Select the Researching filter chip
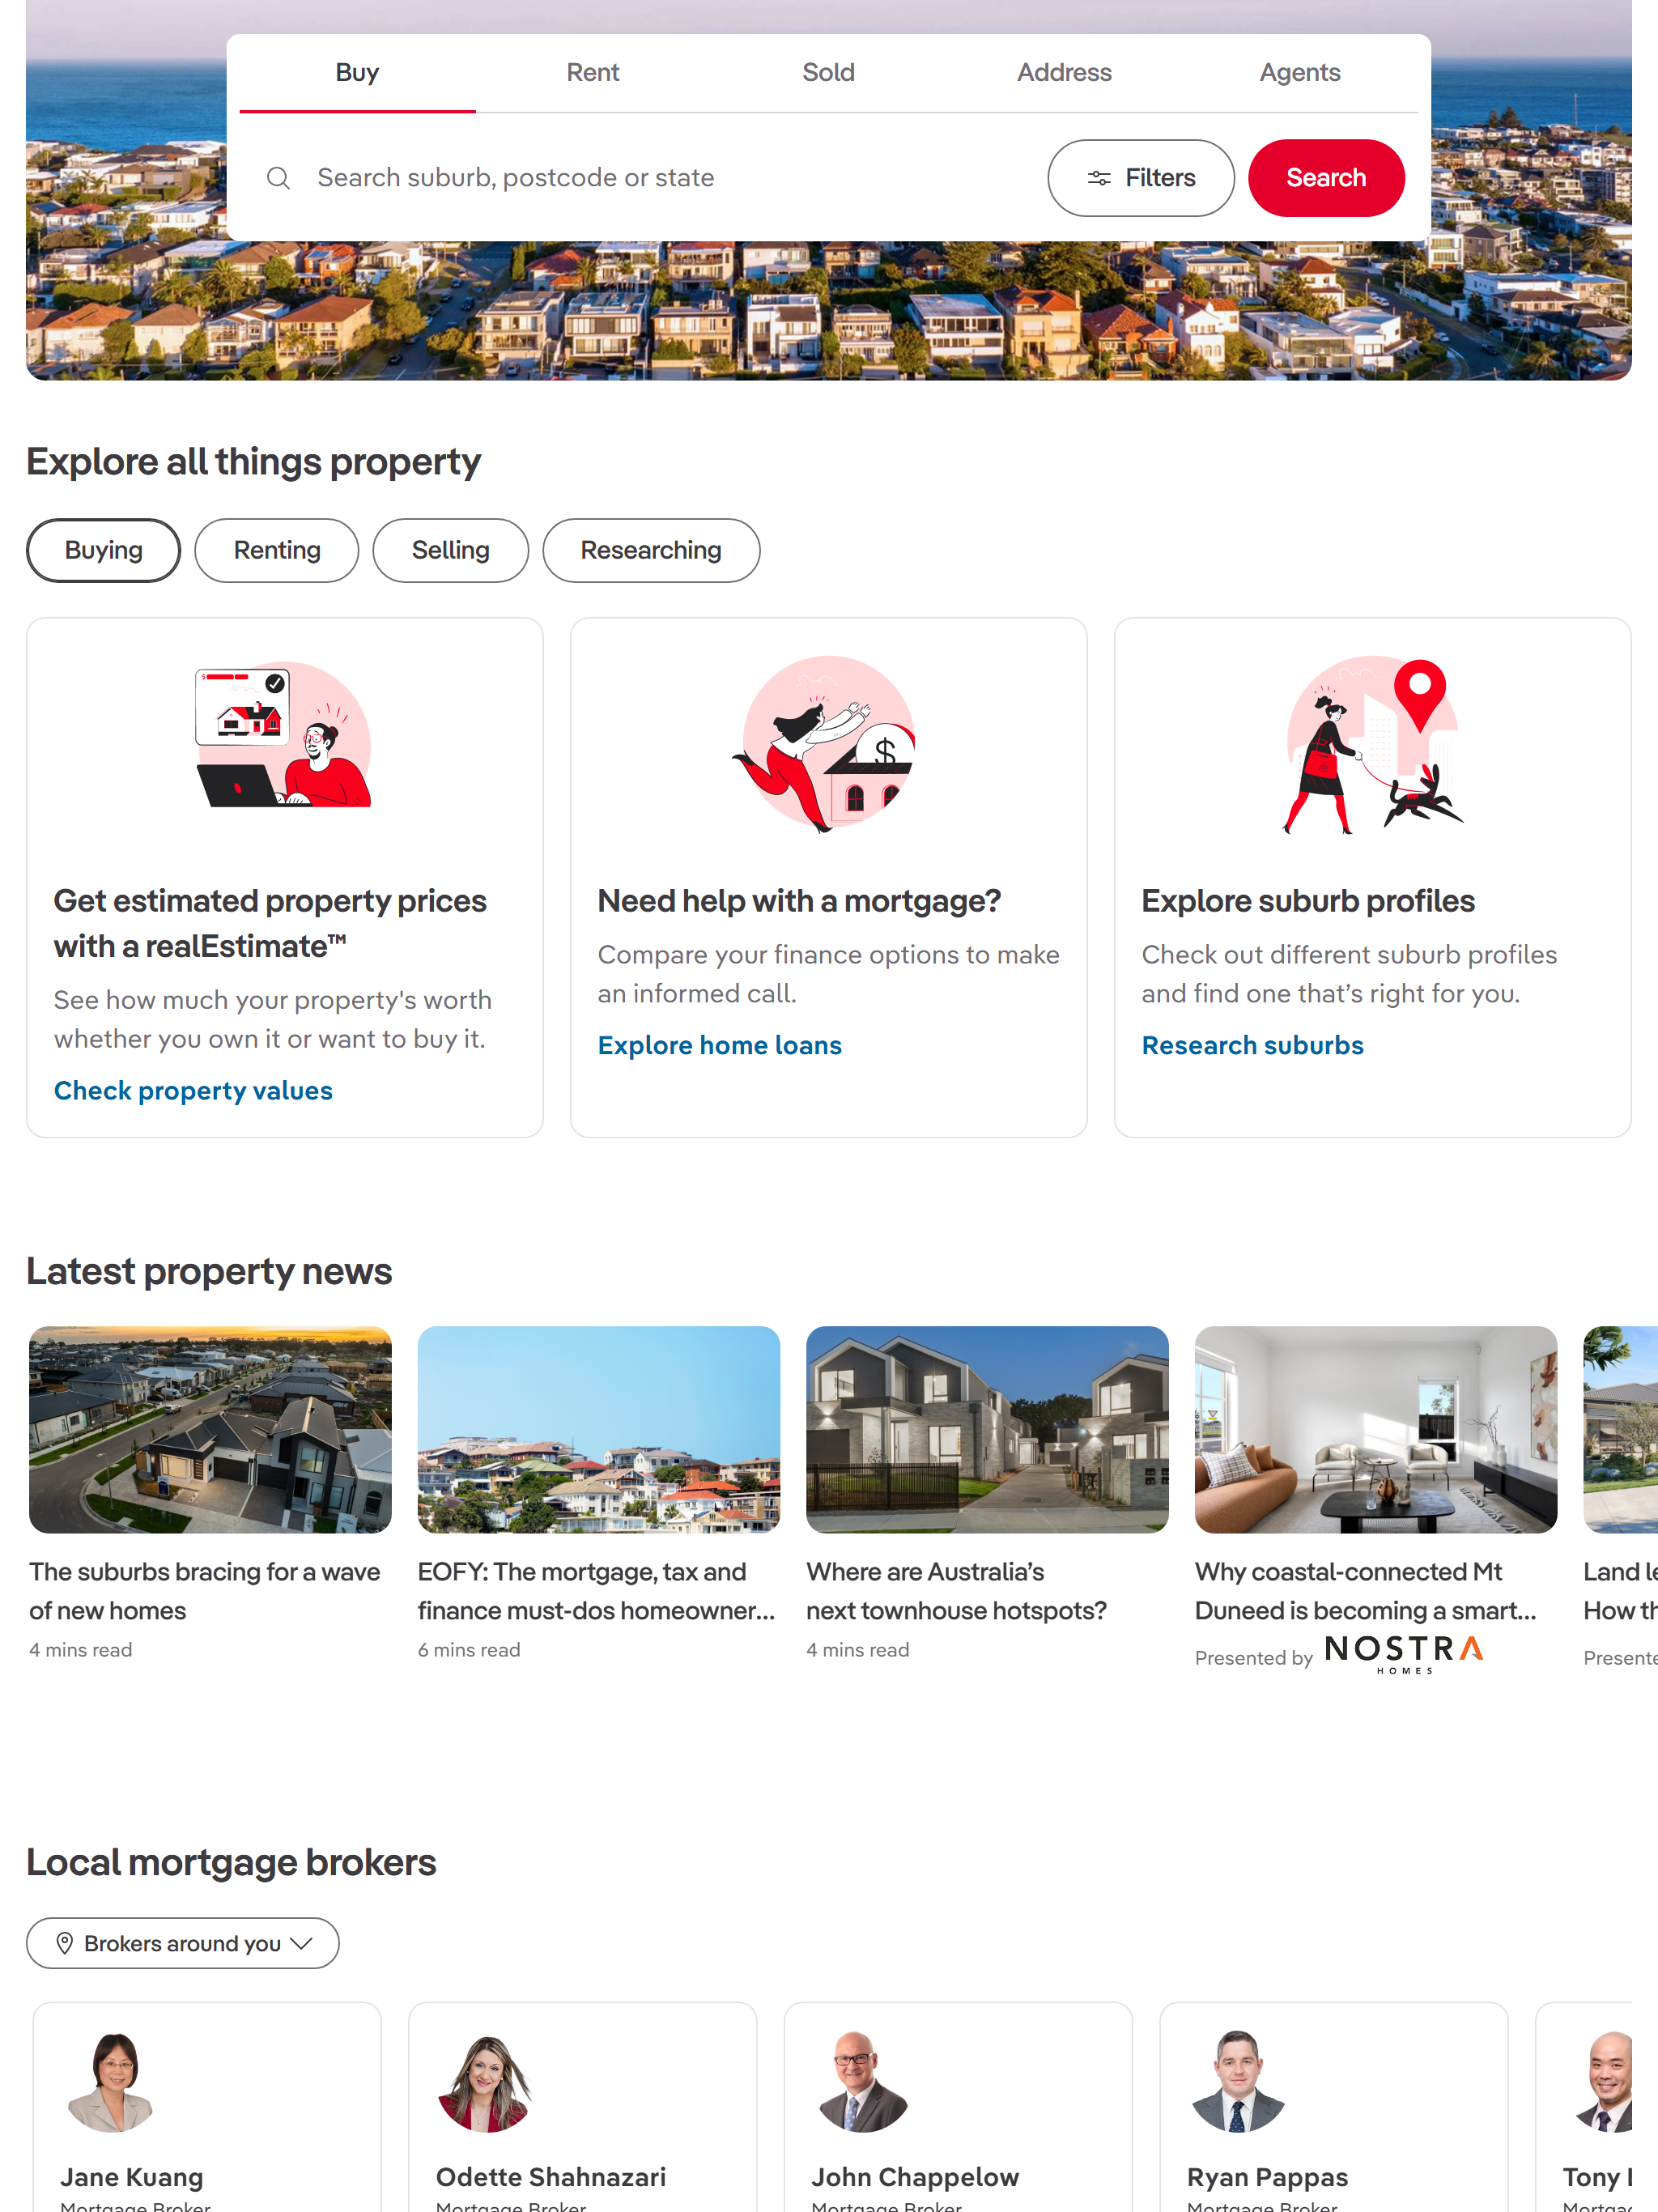1658x2212 pixels. pos(651,550)
